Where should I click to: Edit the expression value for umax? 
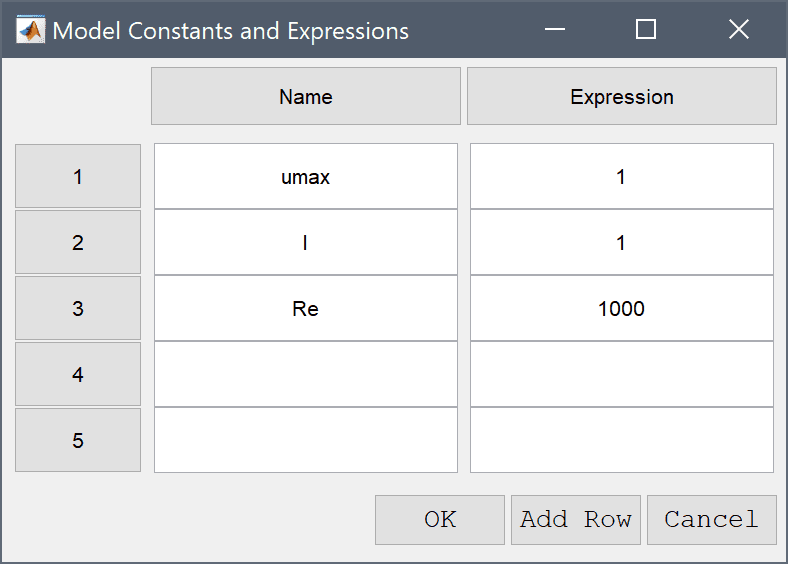(x=622, y=176)
